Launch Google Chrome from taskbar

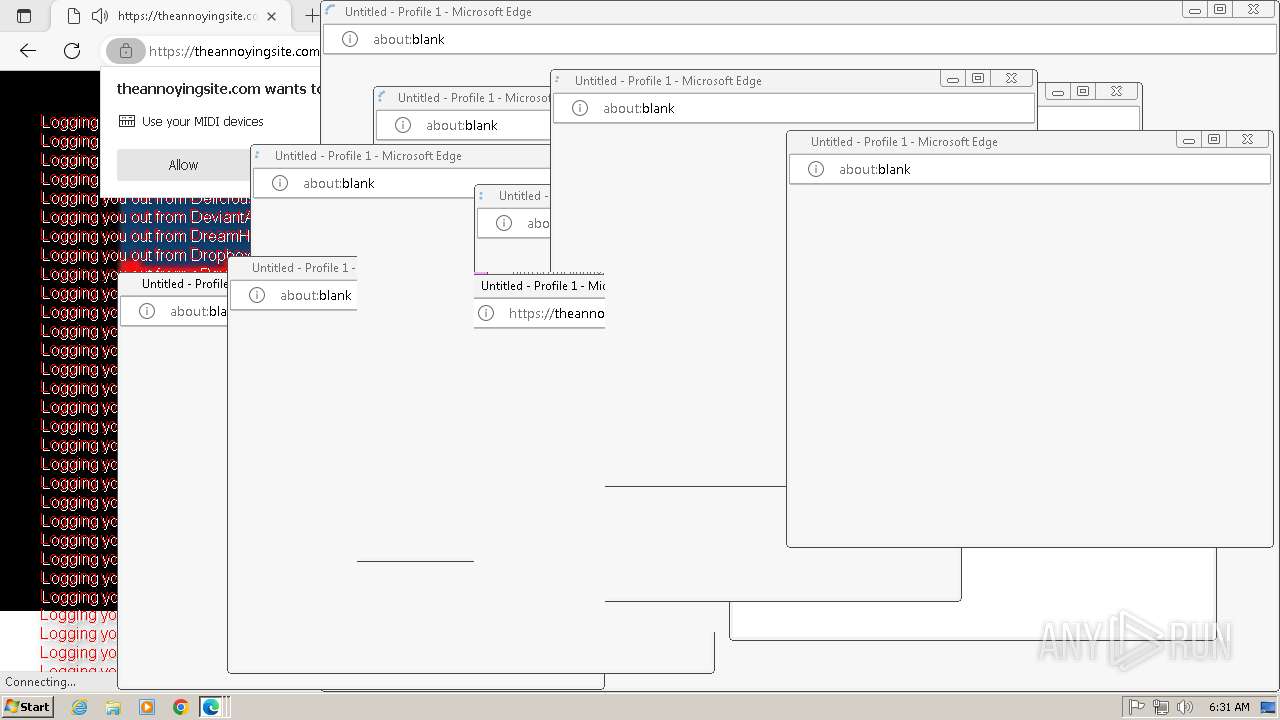pos(180,707)
